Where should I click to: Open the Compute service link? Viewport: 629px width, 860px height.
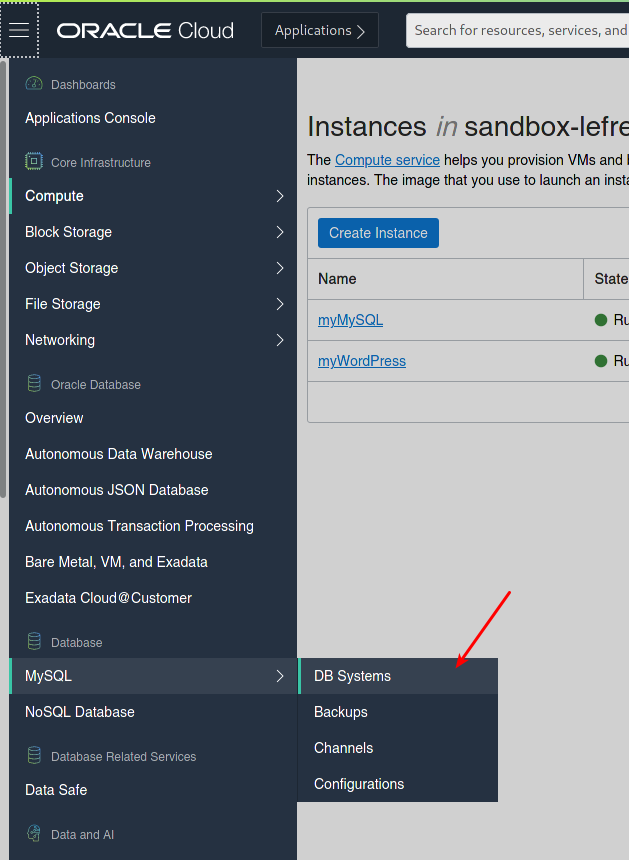tap(387, 160)
